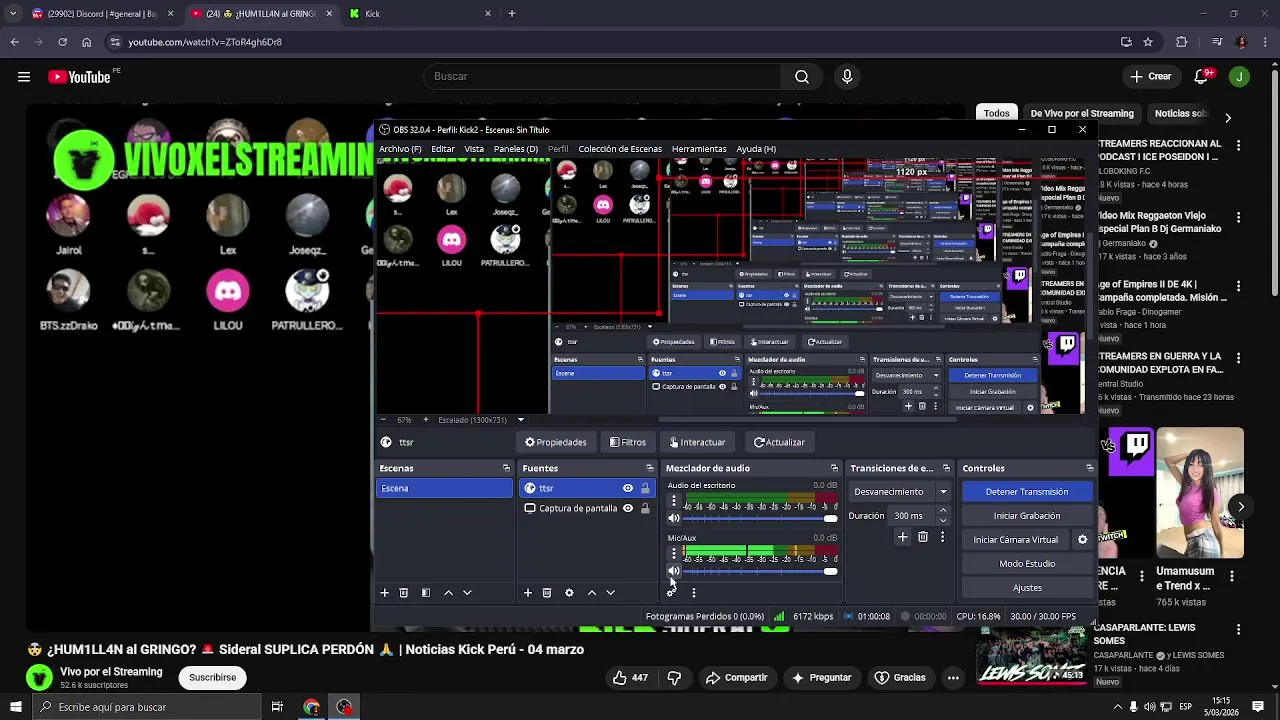Click the Chrome address bar URL
The image size is (1280, 720).
[205, 42]
